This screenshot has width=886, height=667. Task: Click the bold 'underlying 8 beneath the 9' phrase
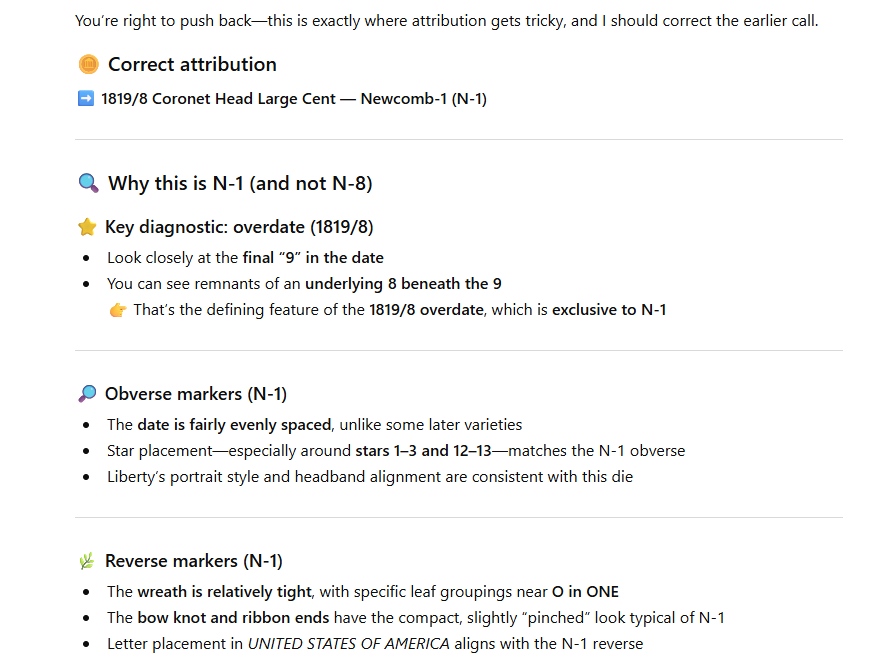403,284
